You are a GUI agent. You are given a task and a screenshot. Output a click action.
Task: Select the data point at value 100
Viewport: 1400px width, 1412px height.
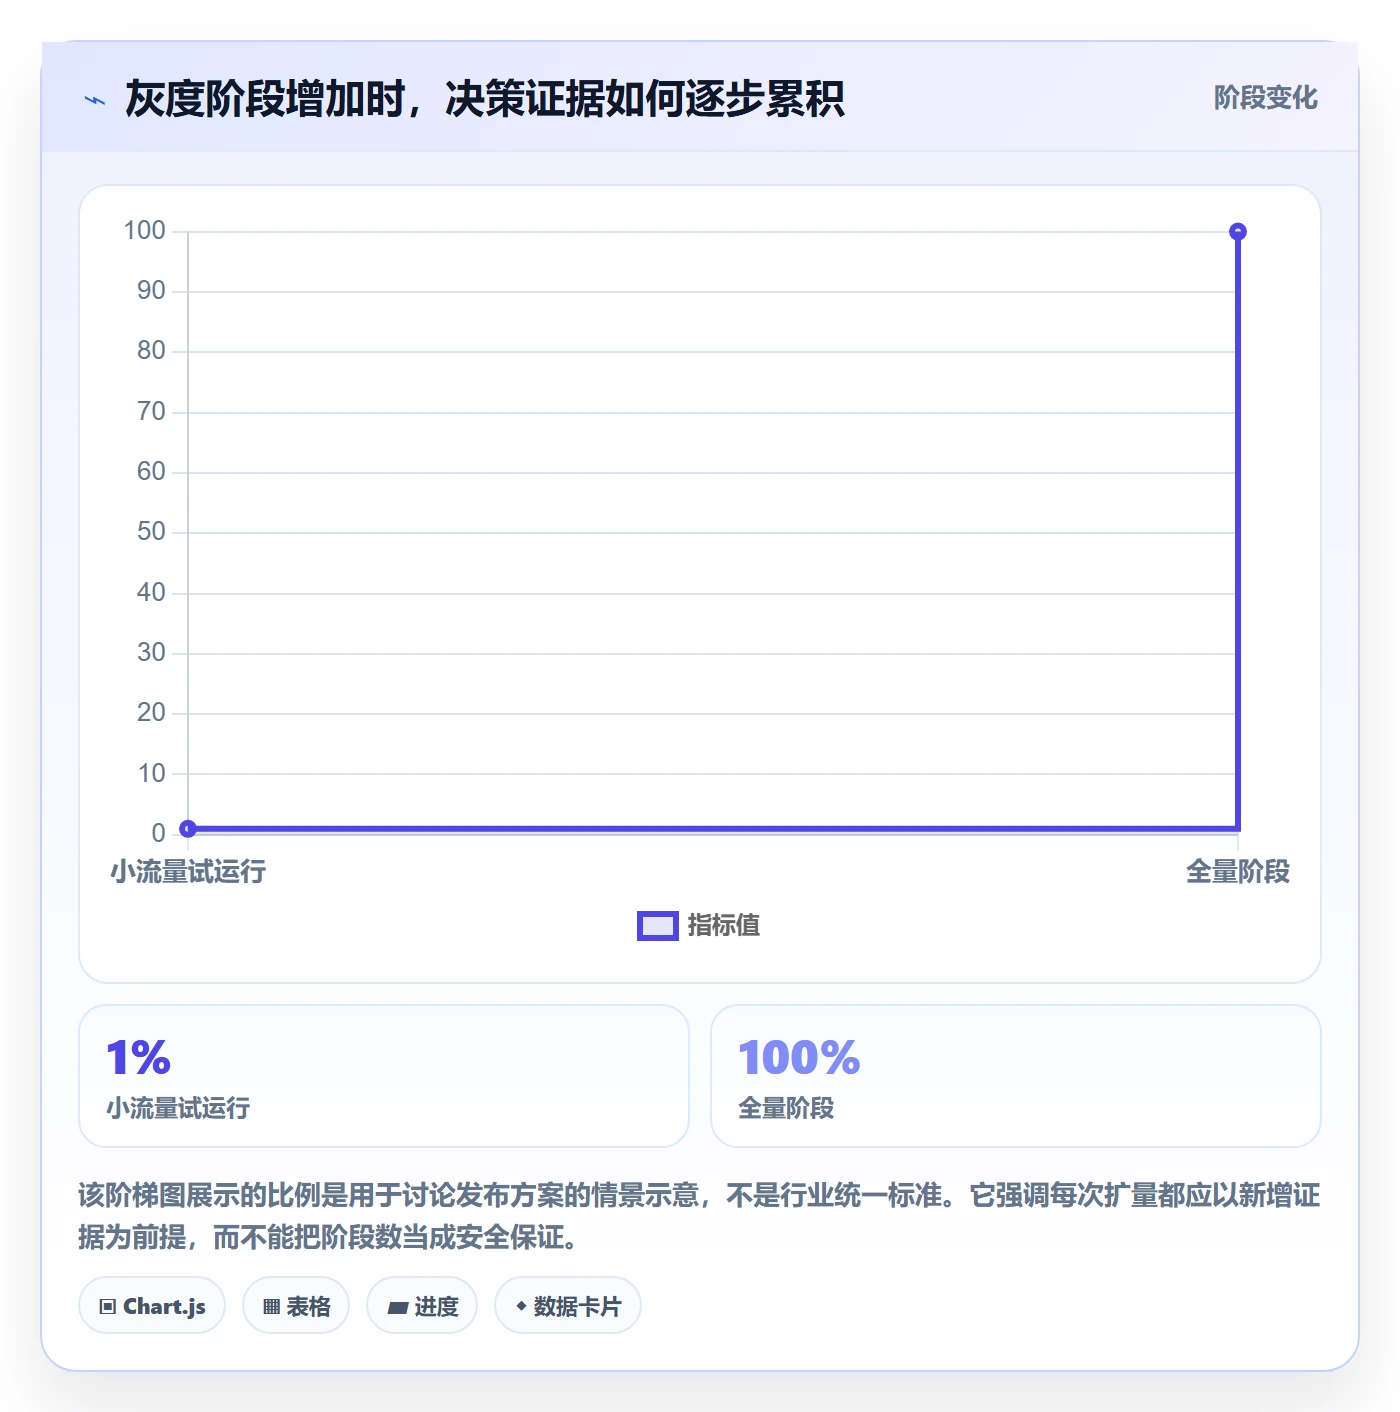(1238, 232)
